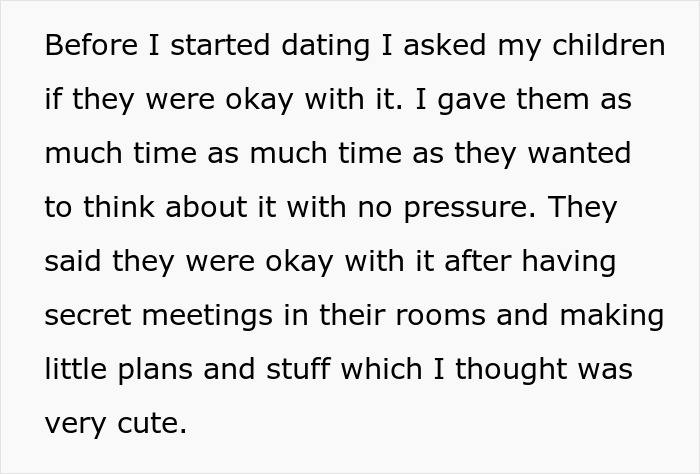
Task: Click the word "said" in the fifth line
Action: click(x=73, y=262)
